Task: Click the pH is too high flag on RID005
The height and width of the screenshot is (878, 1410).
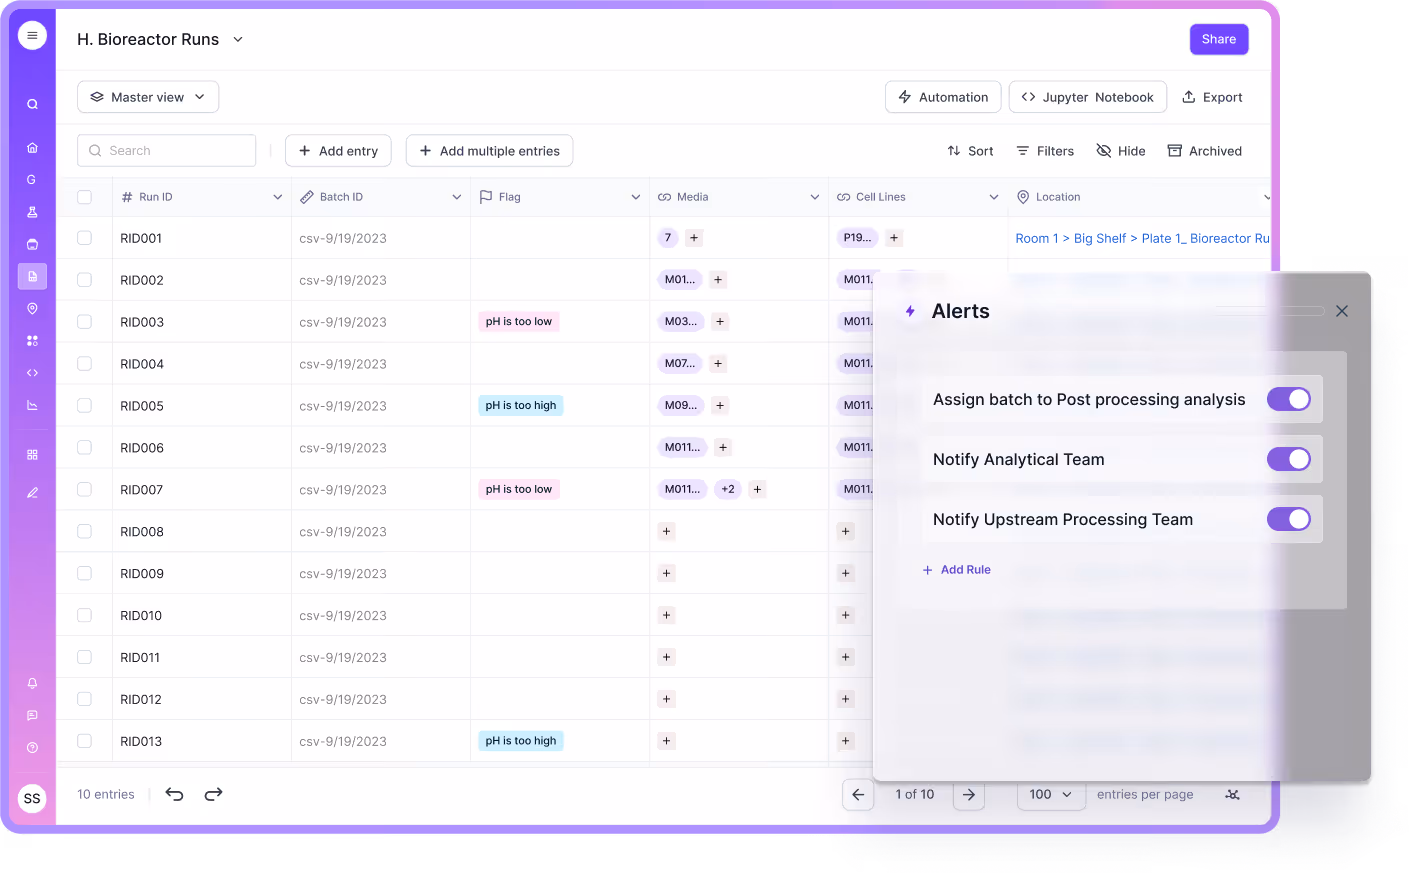Action: [x=520, y=405]
